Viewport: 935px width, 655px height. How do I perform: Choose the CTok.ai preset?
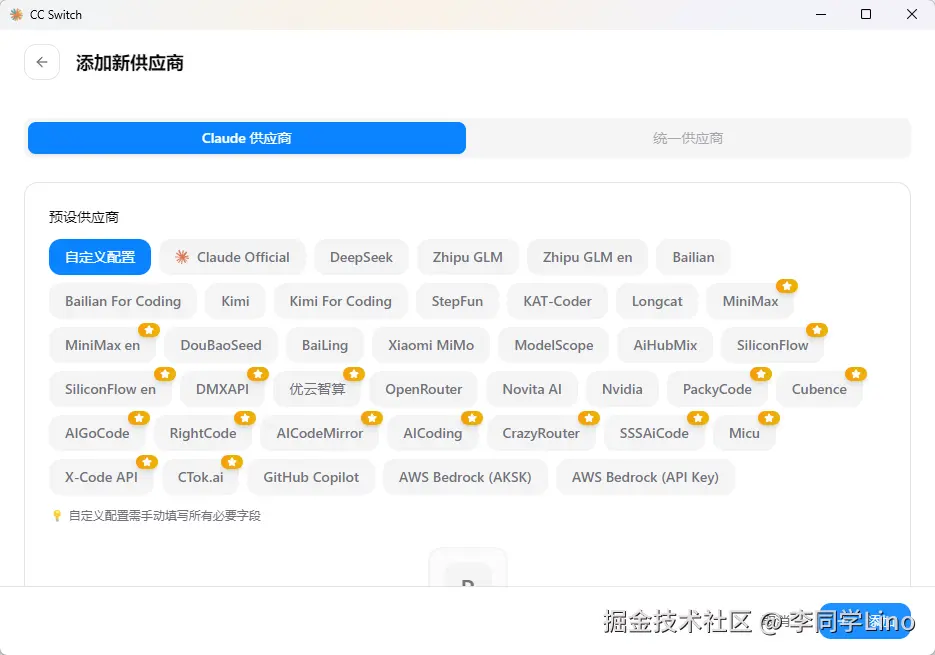point(200,477)
